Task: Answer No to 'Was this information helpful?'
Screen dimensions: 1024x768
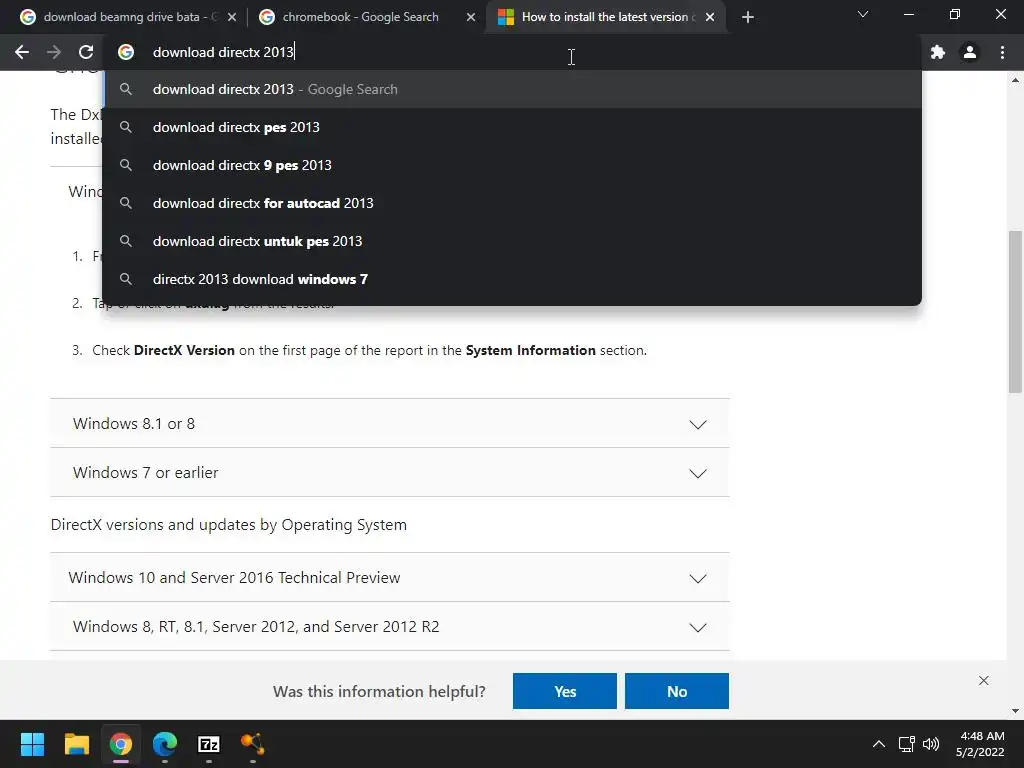Action: click(x=677, y=691)
